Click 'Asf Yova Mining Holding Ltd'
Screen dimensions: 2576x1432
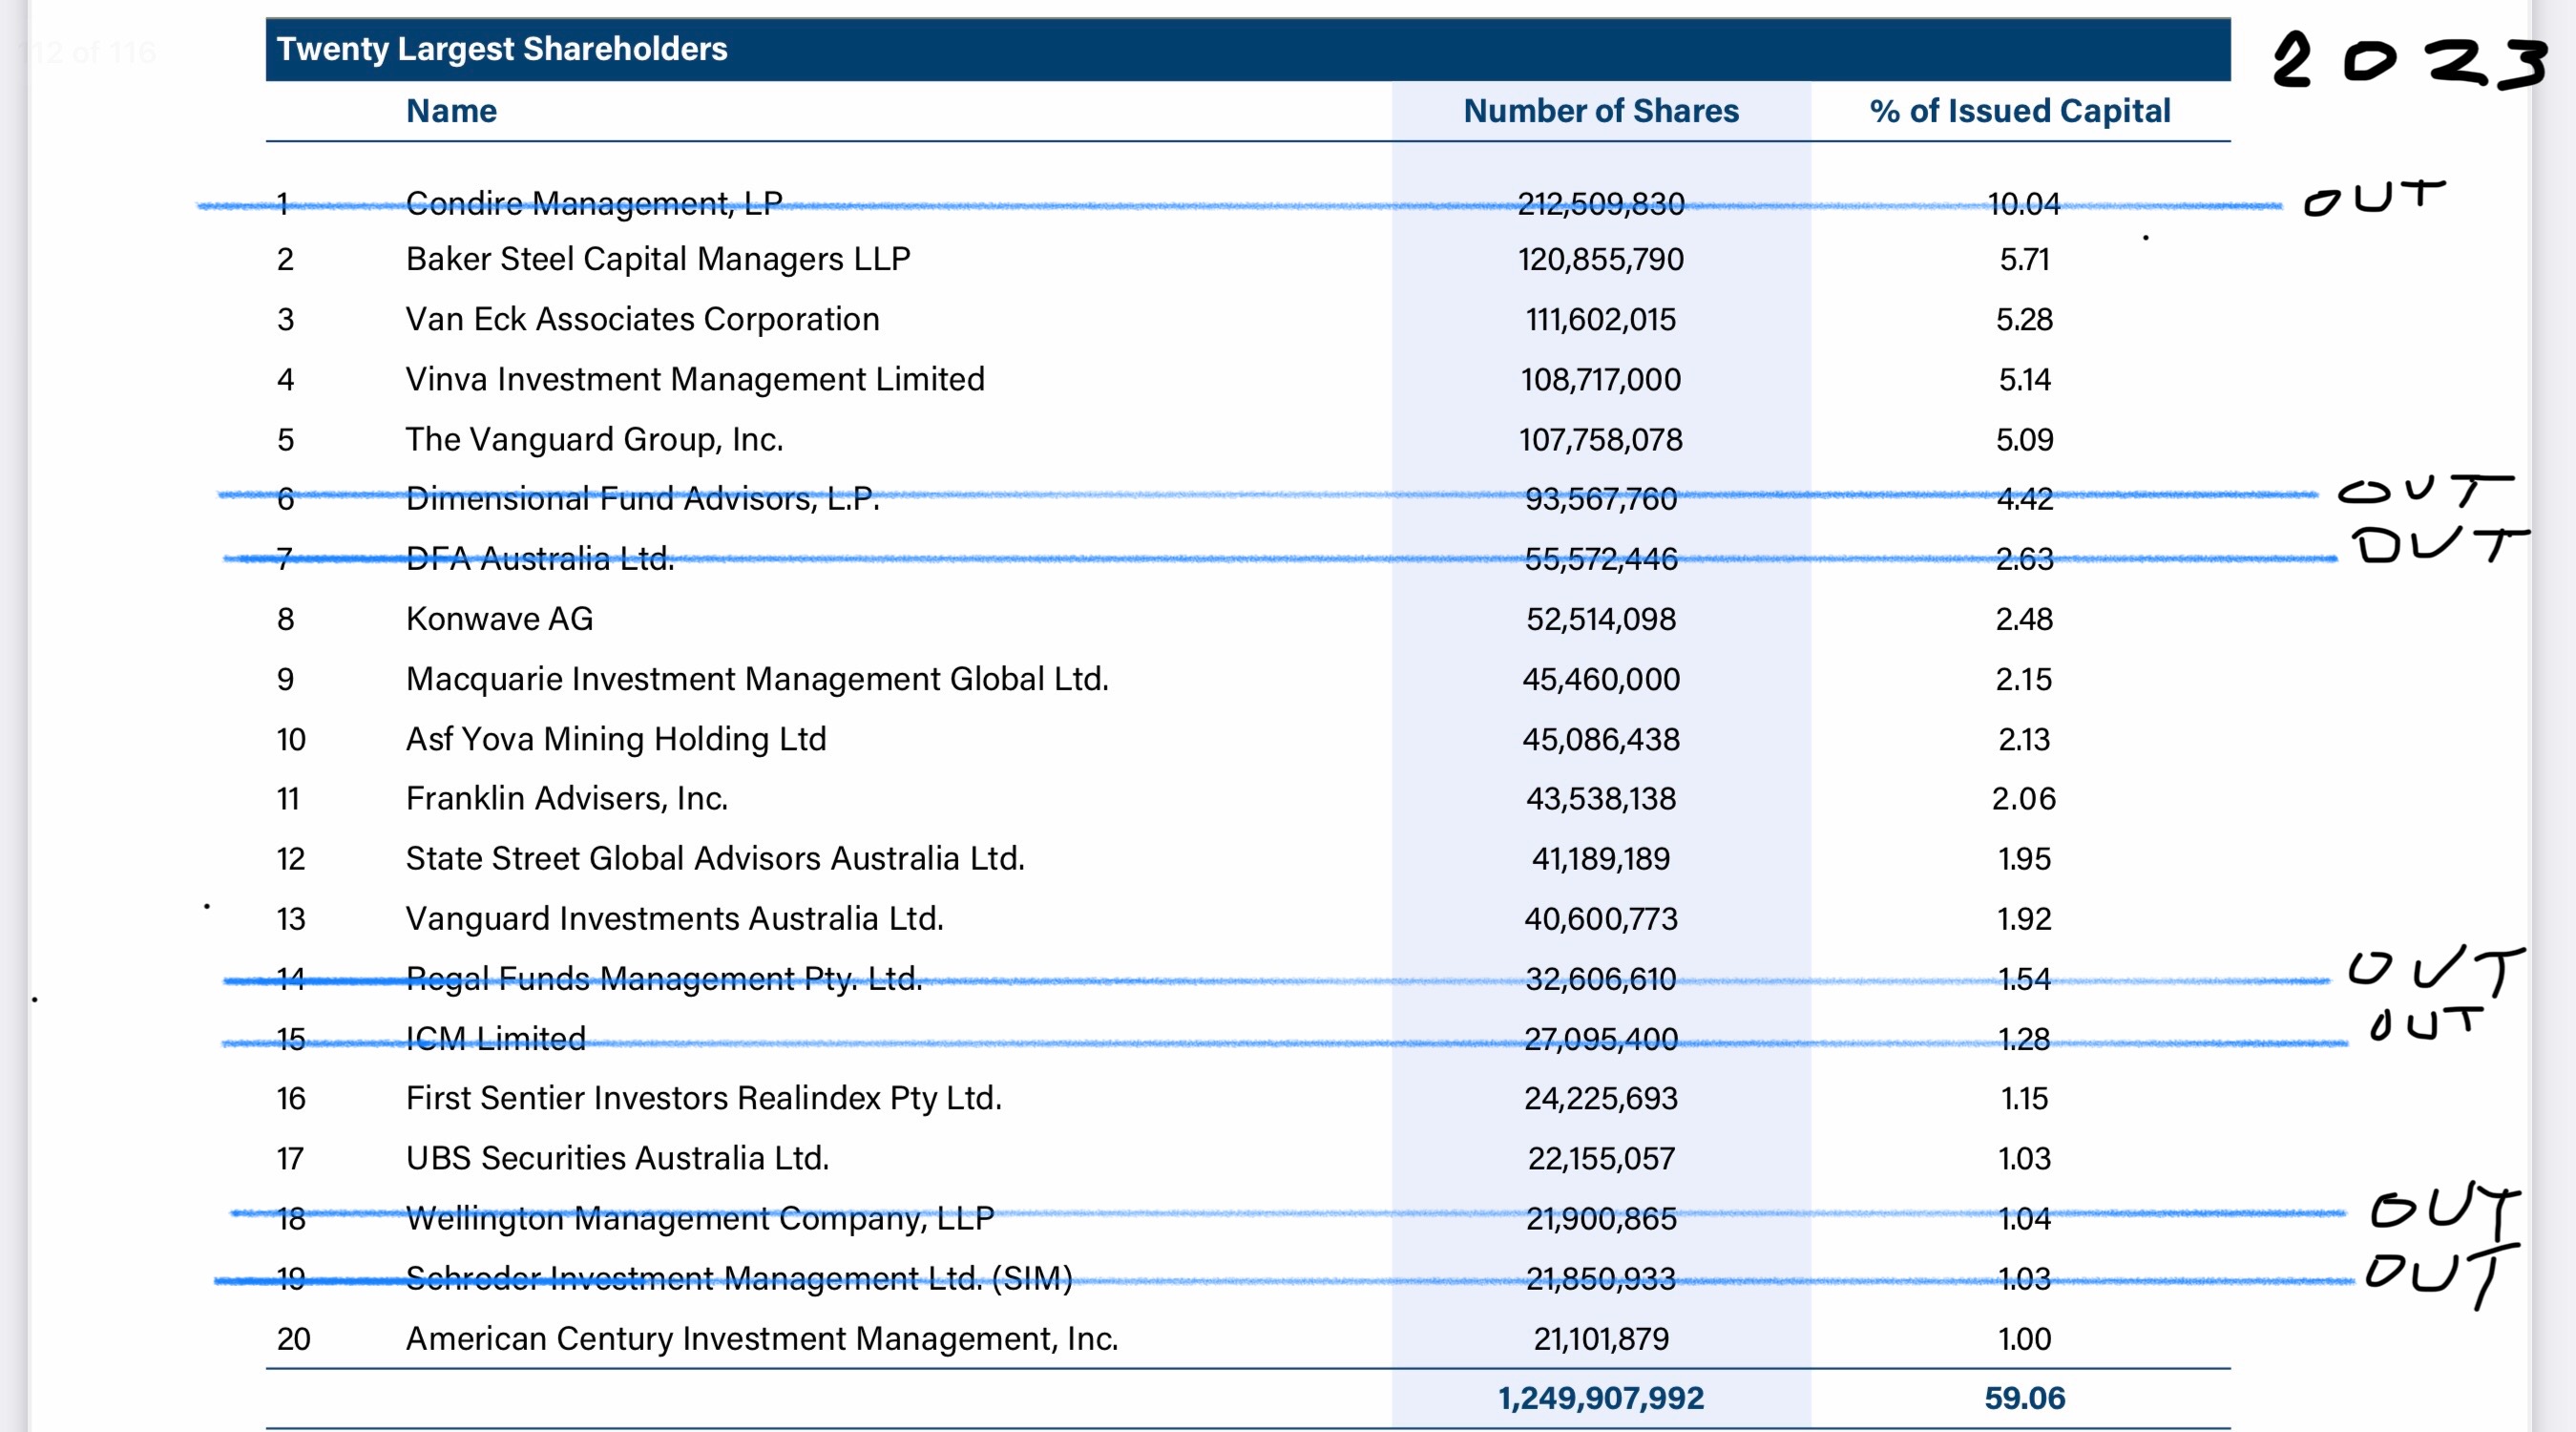[x=616, y=739]
